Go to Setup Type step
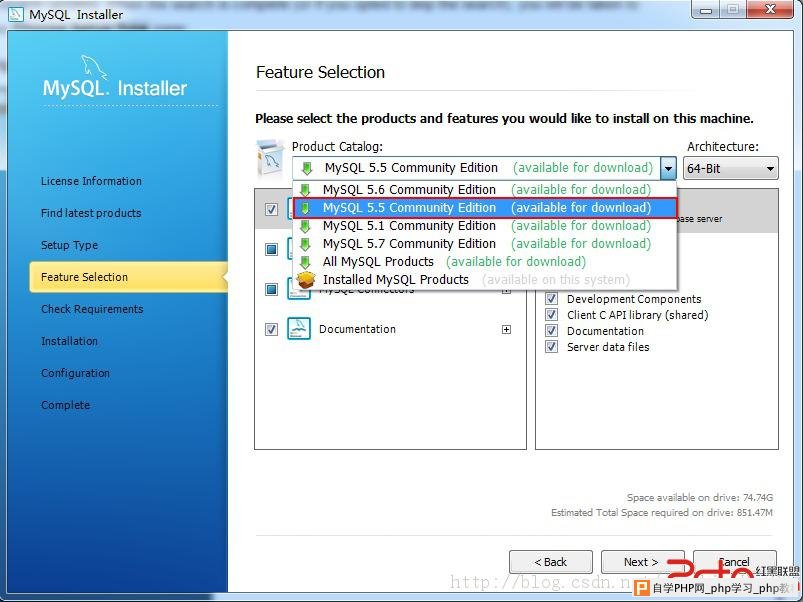Screen dimensions: 803x602 click(x=69, y=245)
